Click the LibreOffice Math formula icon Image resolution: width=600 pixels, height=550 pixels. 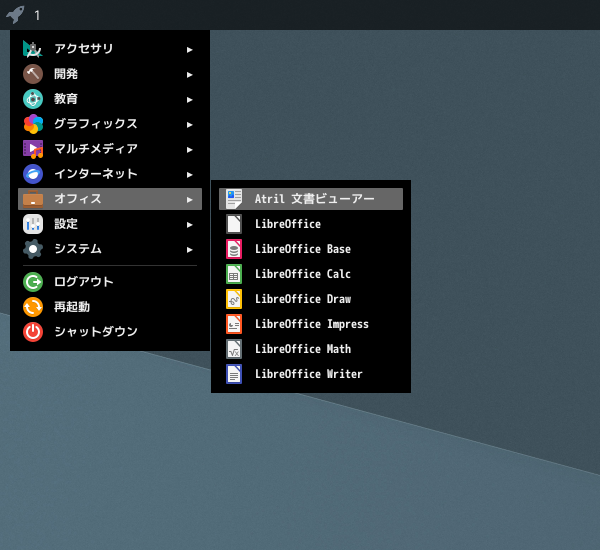pyautogui.click(x=234, y=349)
